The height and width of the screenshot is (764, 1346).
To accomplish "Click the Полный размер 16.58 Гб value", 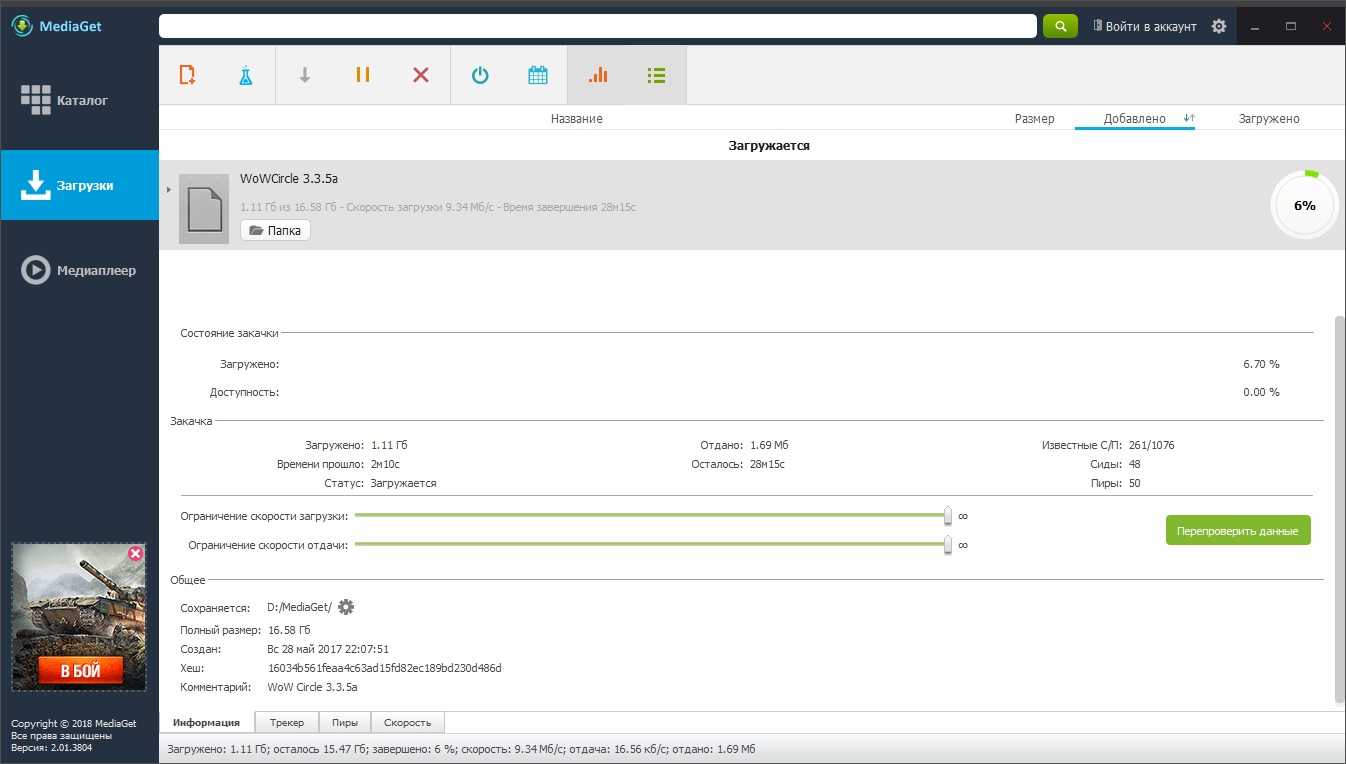I will [289, 630].
